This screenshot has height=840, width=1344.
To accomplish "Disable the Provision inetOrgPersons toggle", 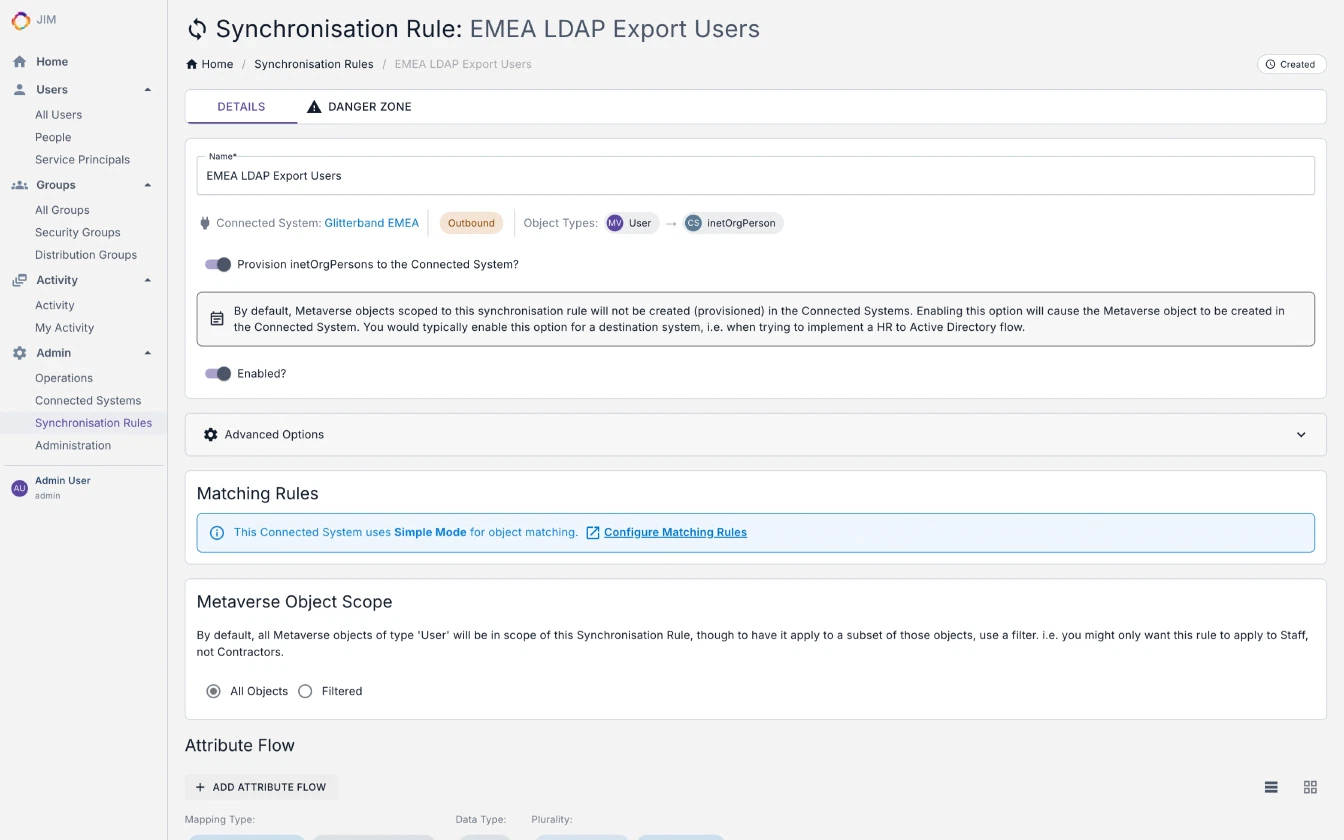I will 217,264.
